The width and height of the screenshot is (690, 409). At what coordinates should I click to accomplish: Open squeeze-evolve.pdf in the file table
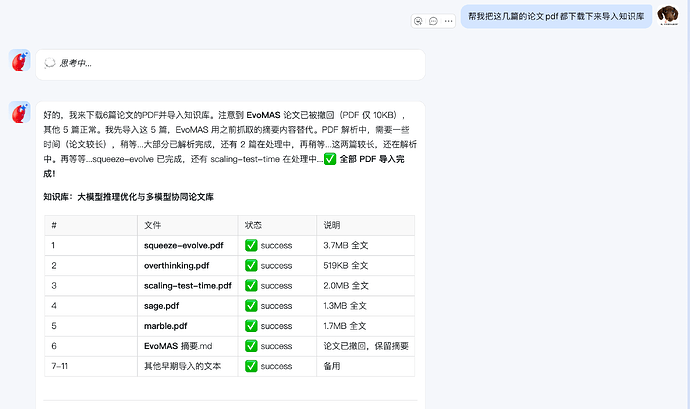184,246
